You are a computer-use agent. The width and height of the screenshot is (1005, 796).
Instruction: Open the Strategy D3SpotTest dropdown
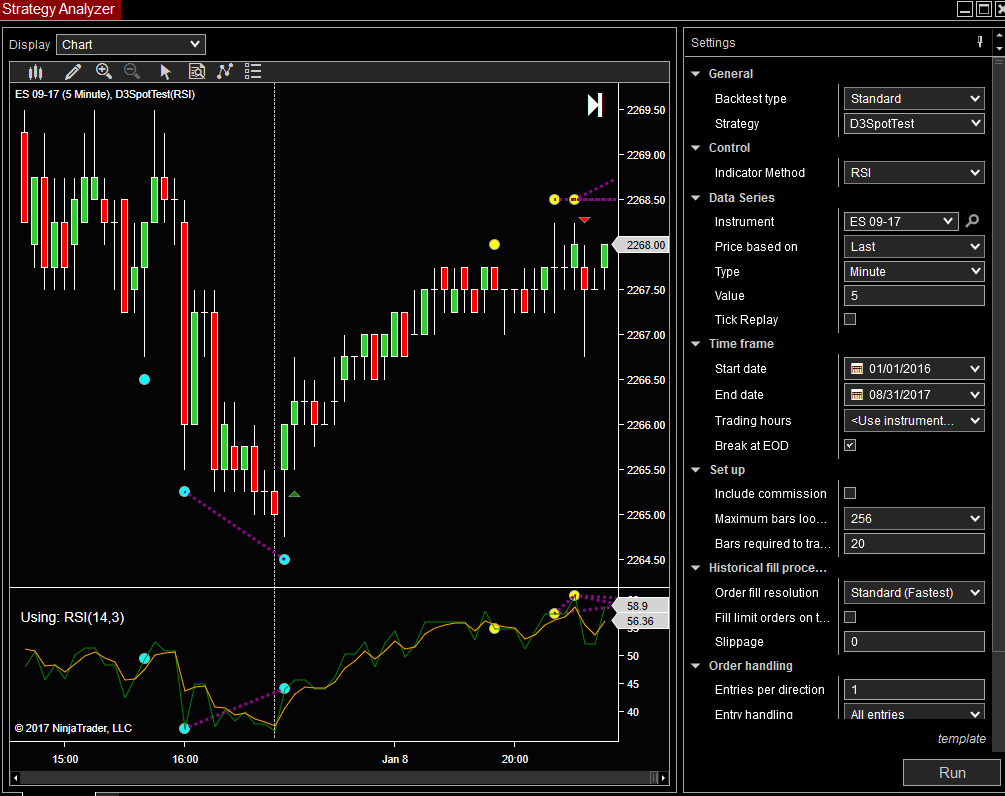click(914, 123)
